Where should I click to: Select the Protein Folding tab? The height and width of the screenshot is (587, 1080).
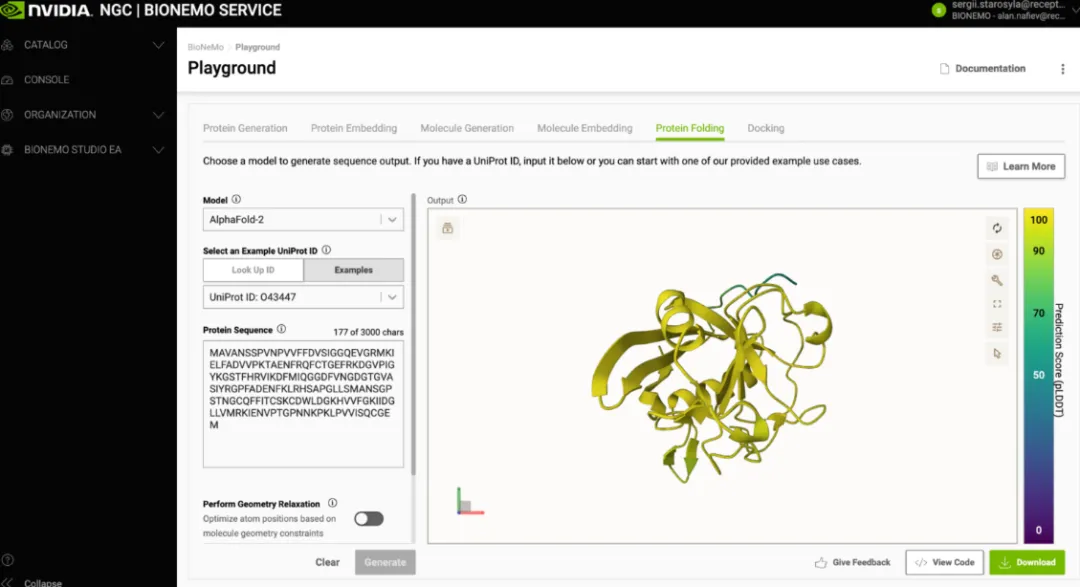tap(689, 128)
